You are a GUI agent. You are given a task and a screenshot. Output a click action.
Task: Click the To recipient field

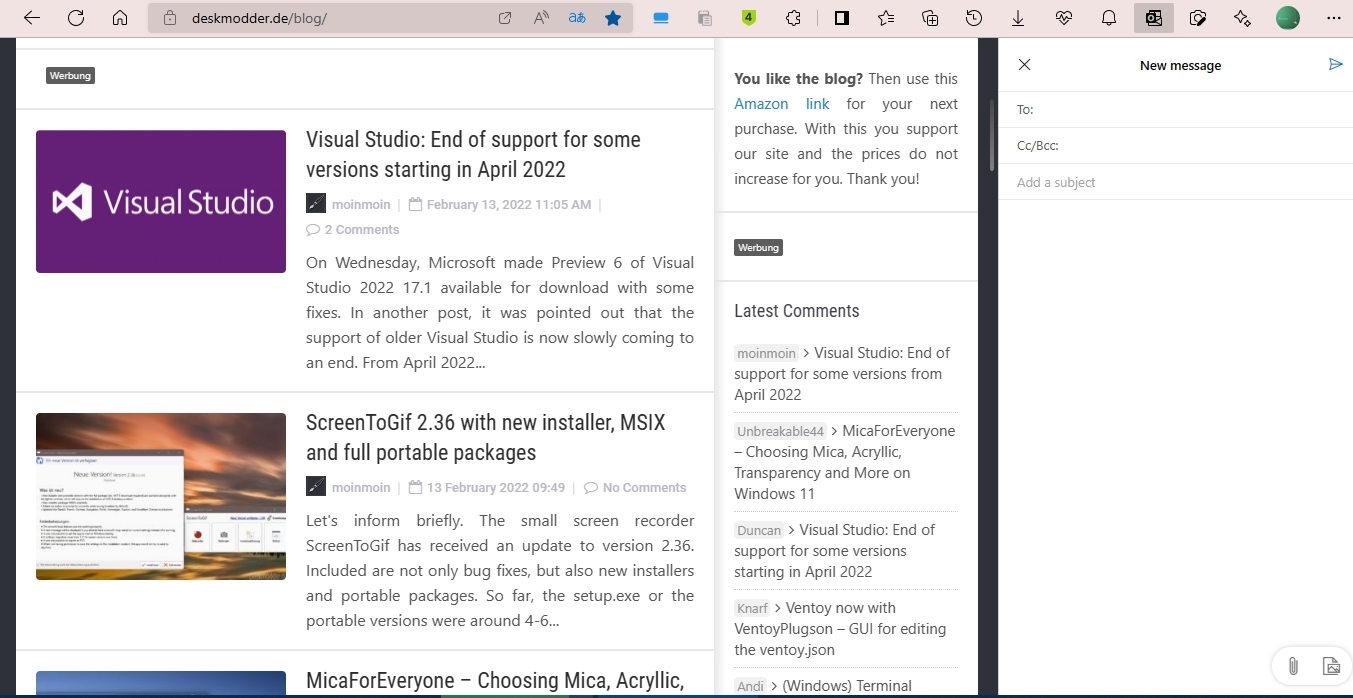click(x=1175, y=110)
